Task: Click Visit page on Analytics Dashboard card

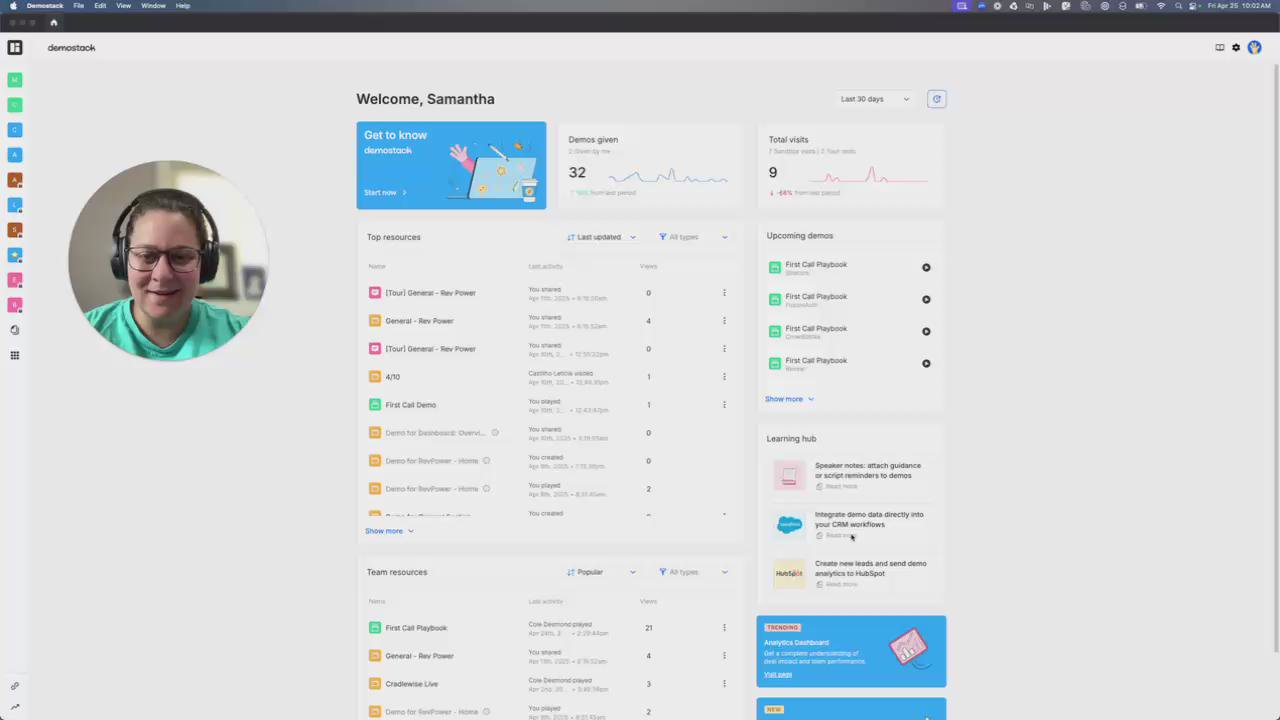Action: click(x=778, y=674)
